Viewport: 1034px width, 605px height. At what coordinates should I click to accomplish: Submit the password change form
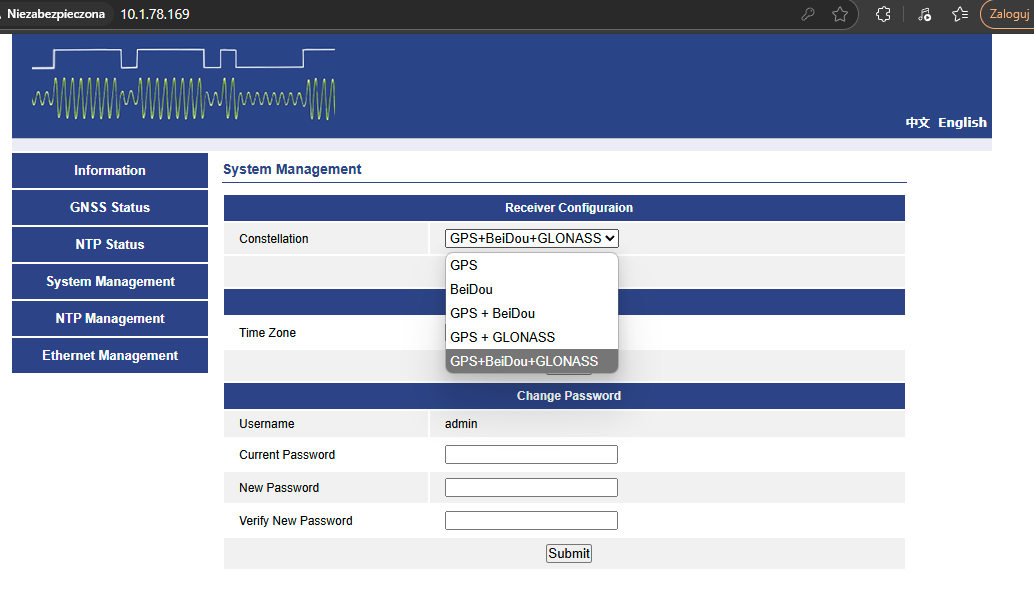(568, 553)
